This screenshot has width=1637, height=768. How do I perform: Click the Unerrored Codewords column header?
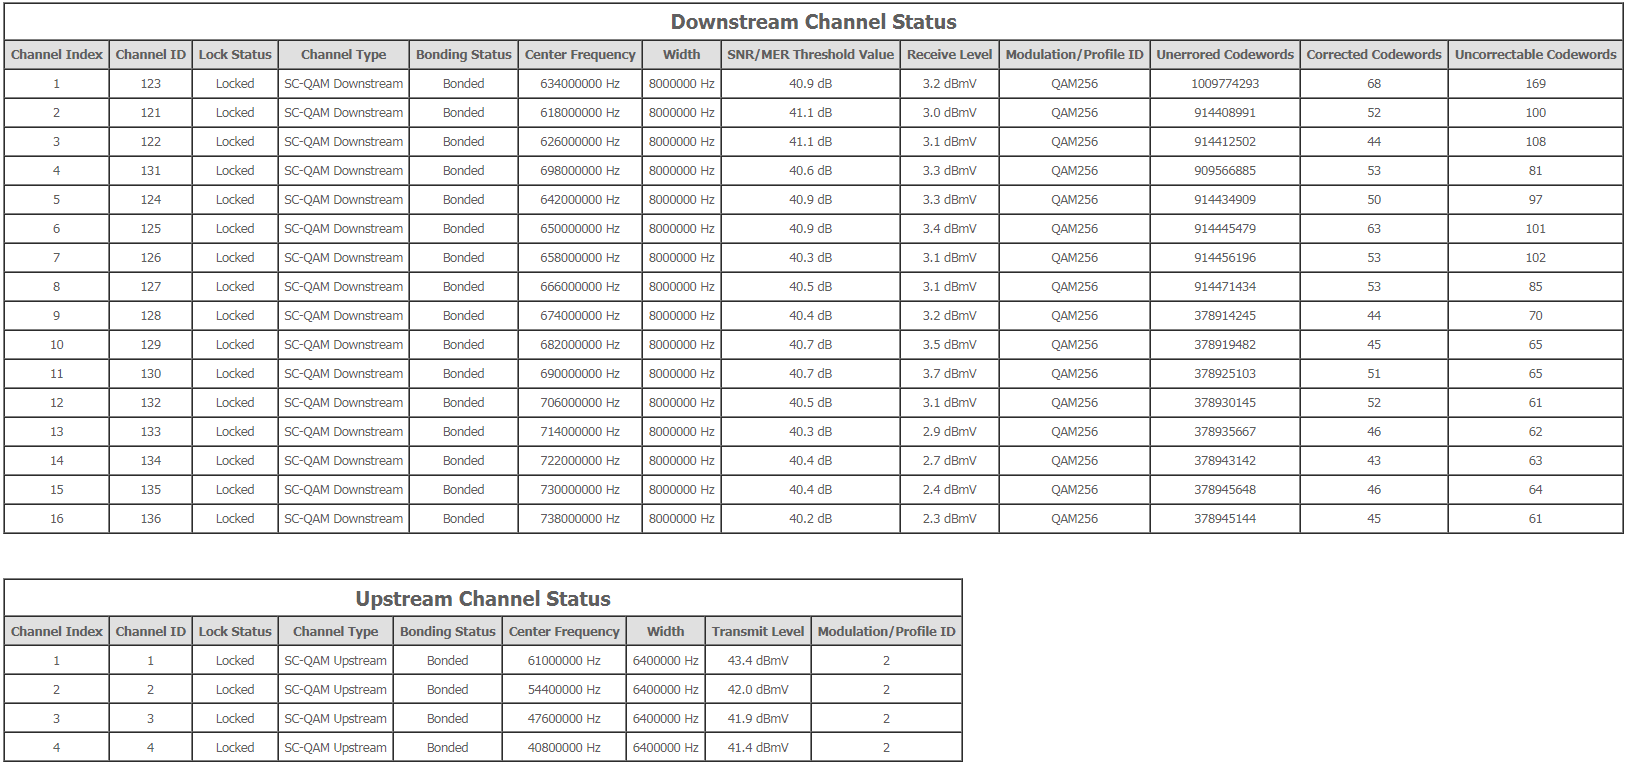[x=1224, y=55]
